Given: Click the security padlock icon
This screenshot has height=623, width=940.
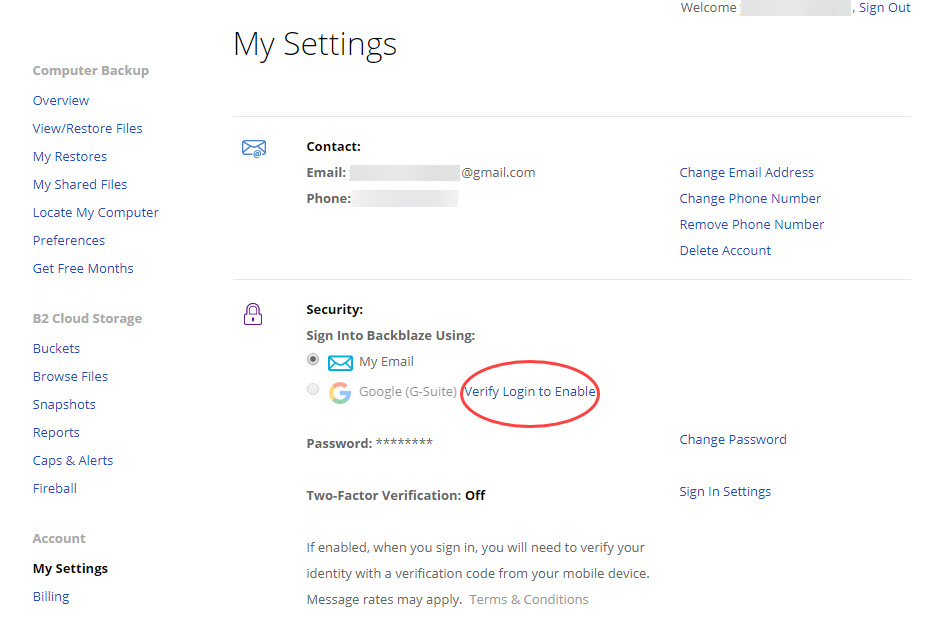Looking at the screenshot, I should [x=253, y=314].
